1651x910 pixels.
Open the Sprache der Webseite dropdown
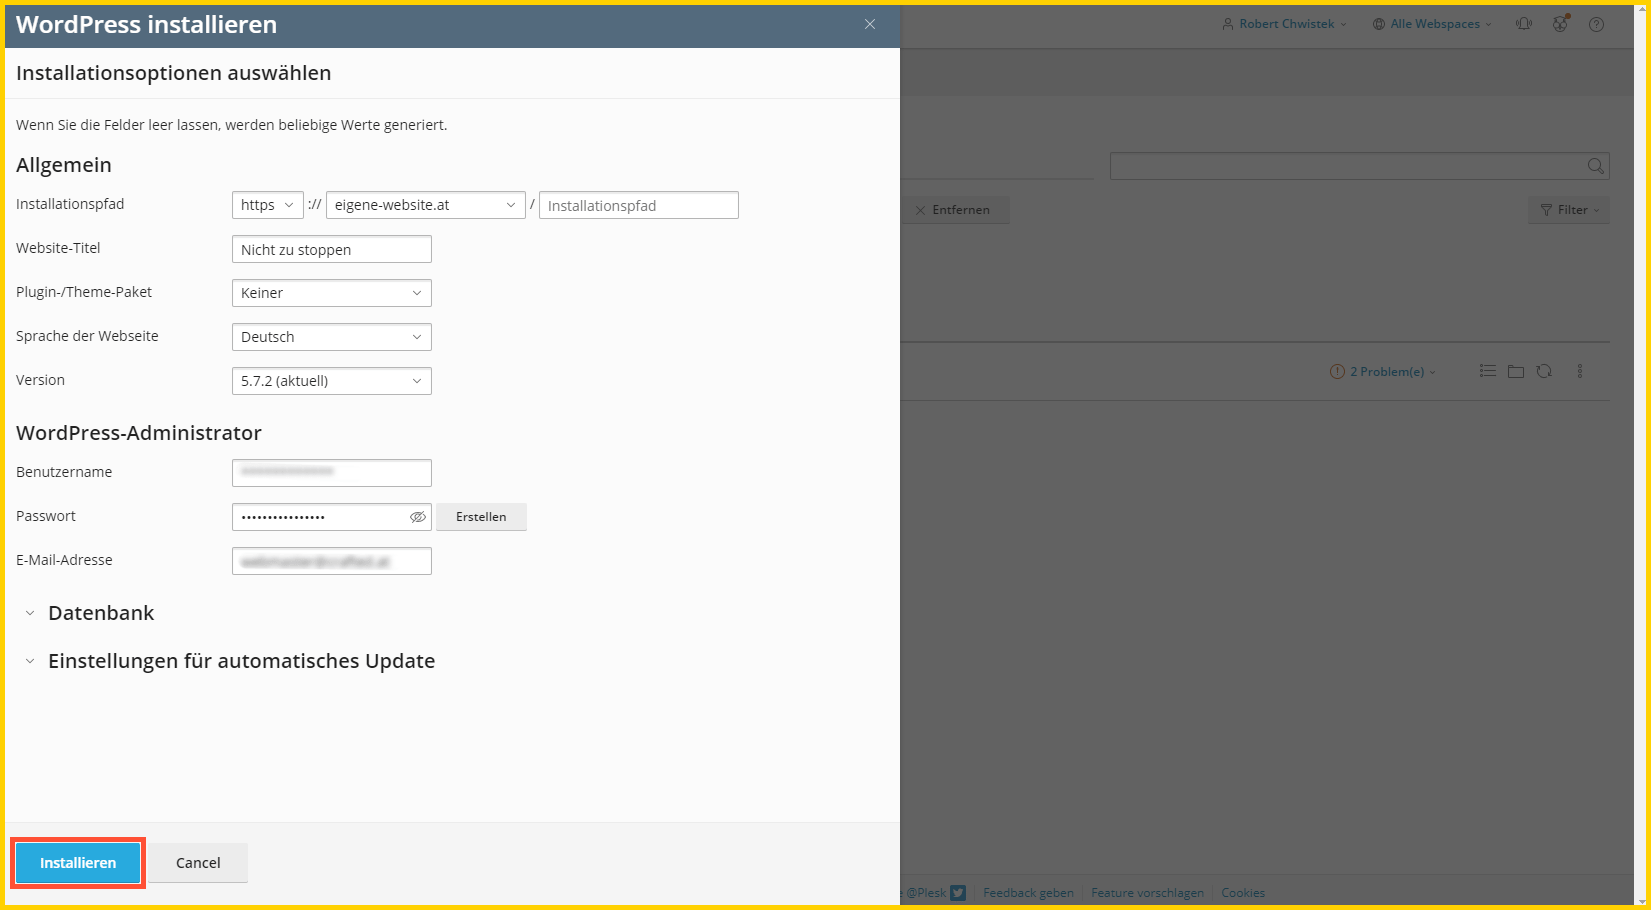click(x=332, y=337)
